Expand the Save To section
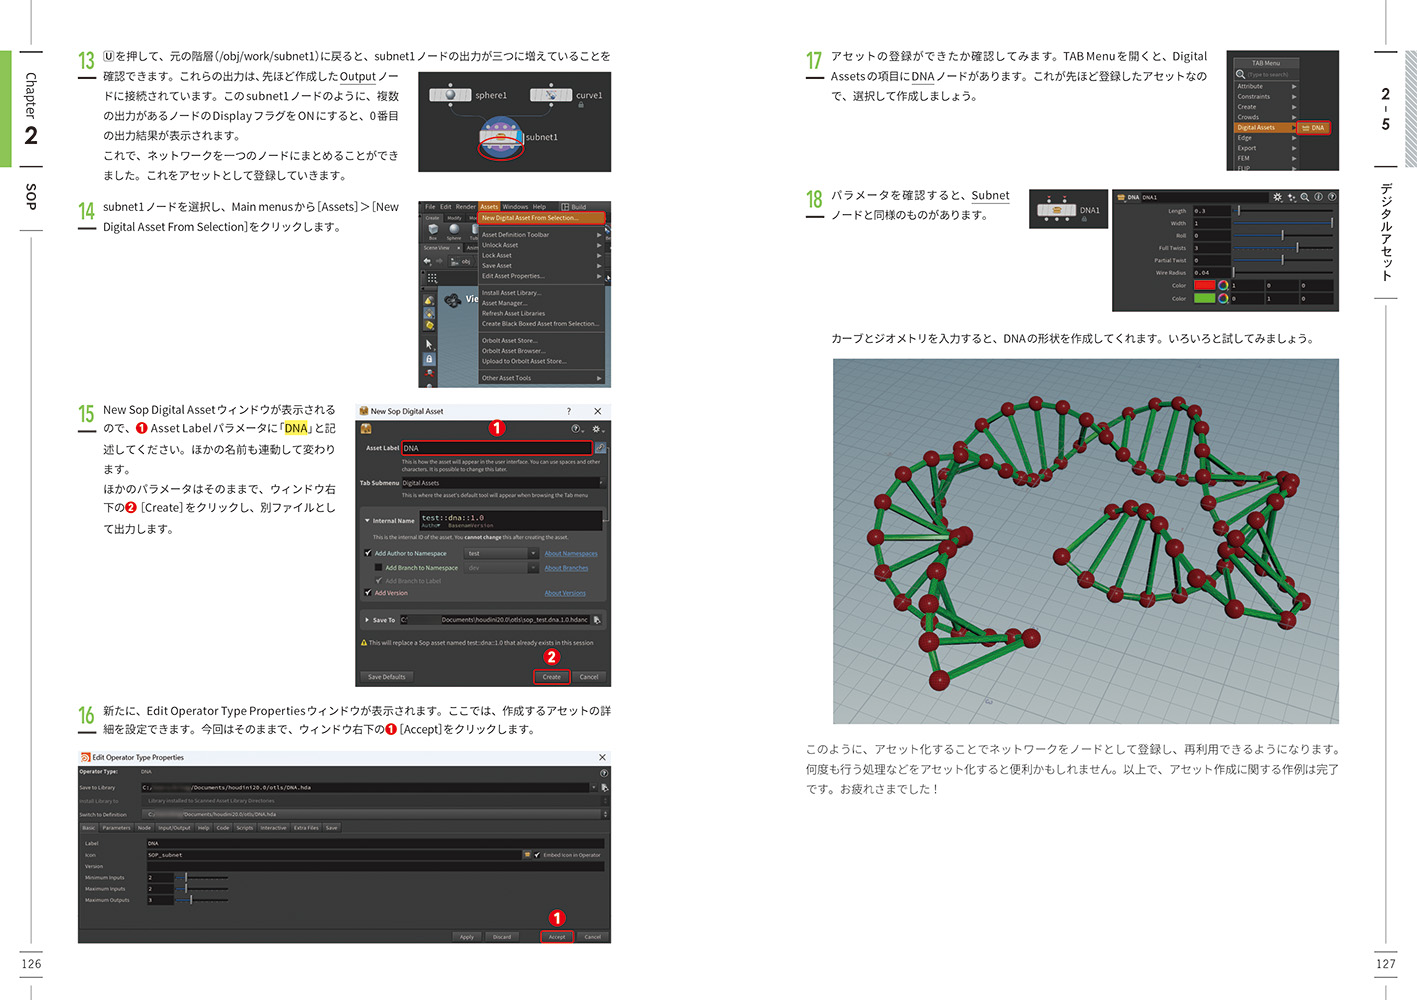 tap(367, 620)
